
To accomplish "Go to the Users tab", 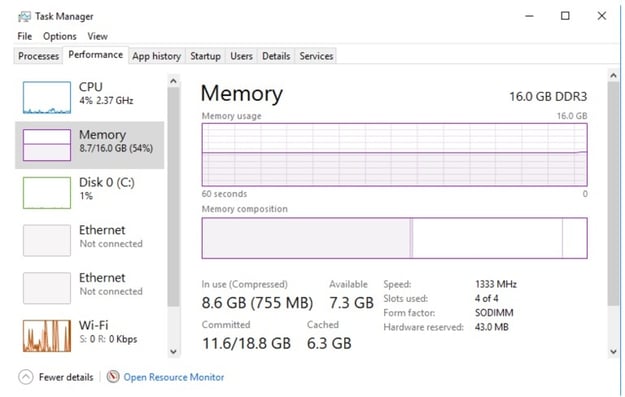I will click(241, 56).
